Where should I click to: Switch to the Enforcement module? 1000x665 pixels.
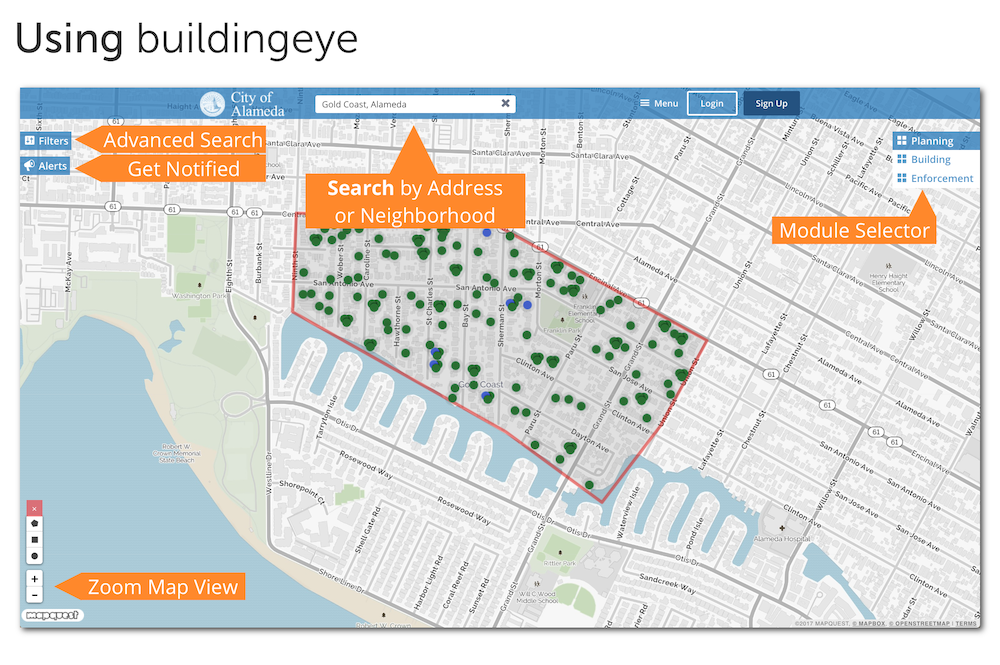(935, 179)
